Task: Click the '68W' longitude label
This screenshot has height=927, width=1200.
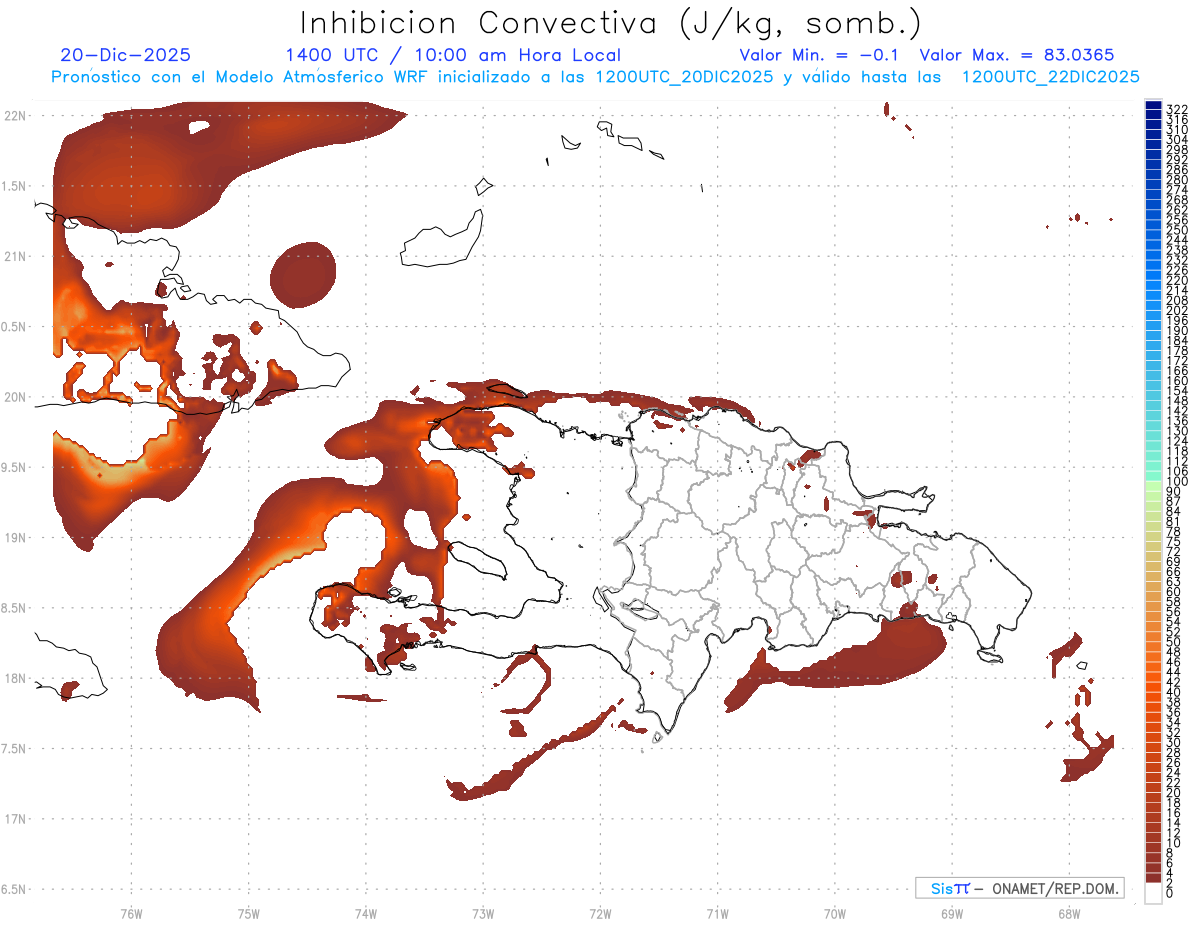Action: point(1069,913)
